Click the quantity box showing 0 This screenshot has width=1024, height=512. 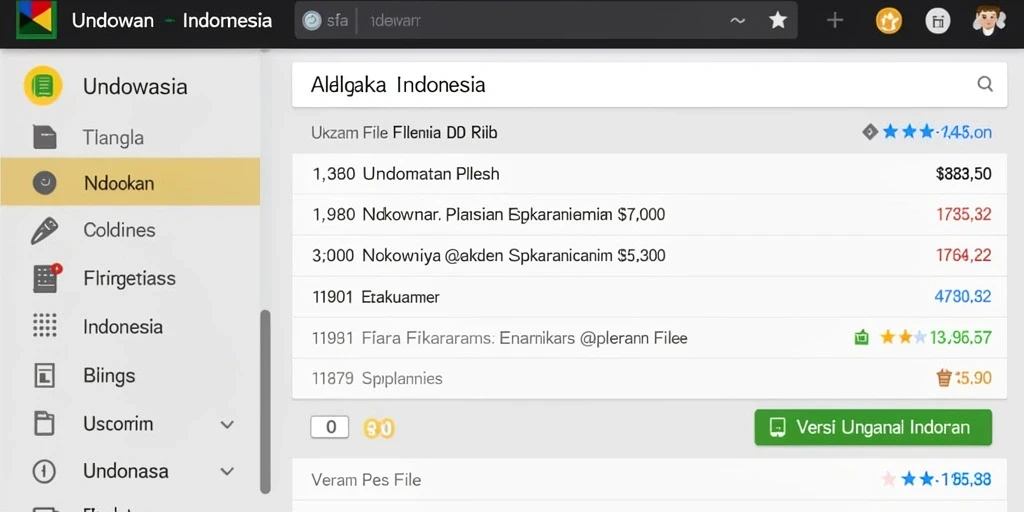pyautogui.click(x=330, y=427)
